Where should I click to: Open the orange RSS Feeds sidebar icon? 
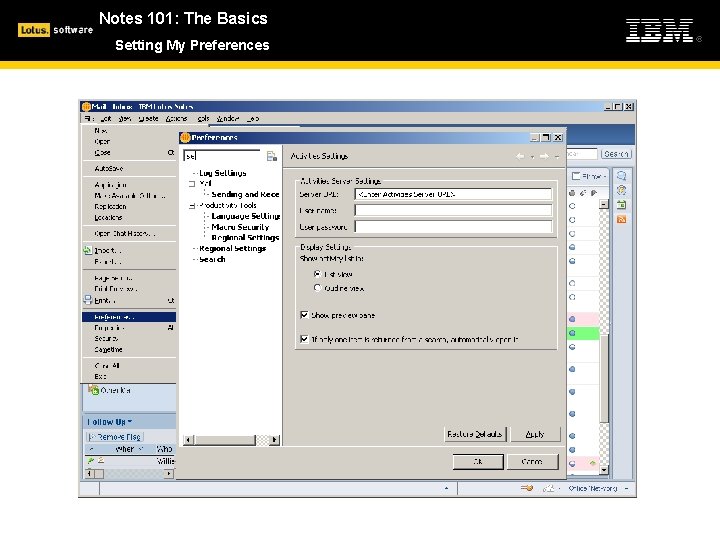pos(621,219)
